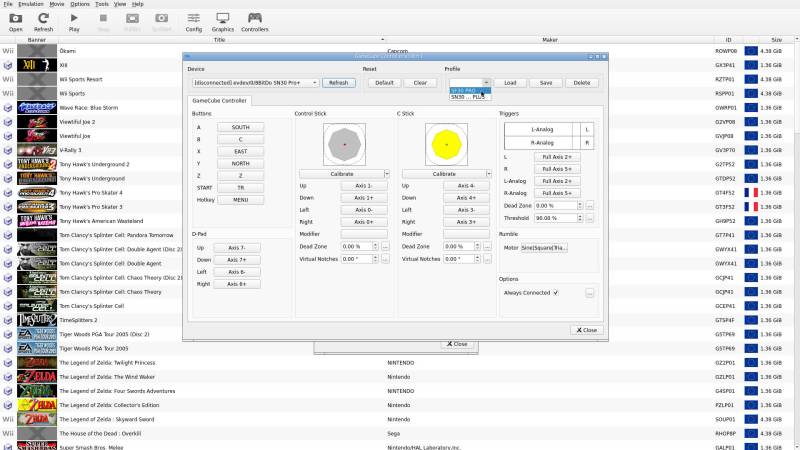Sort game list by the Maker column
This screenshot has width=800, height=450.
[x=550, y=40]
